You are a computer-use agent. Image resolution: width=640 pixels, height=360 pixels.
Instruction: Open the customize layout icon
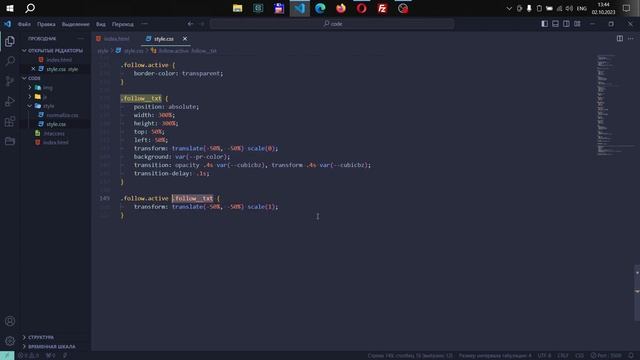click(x=577, y=24)
